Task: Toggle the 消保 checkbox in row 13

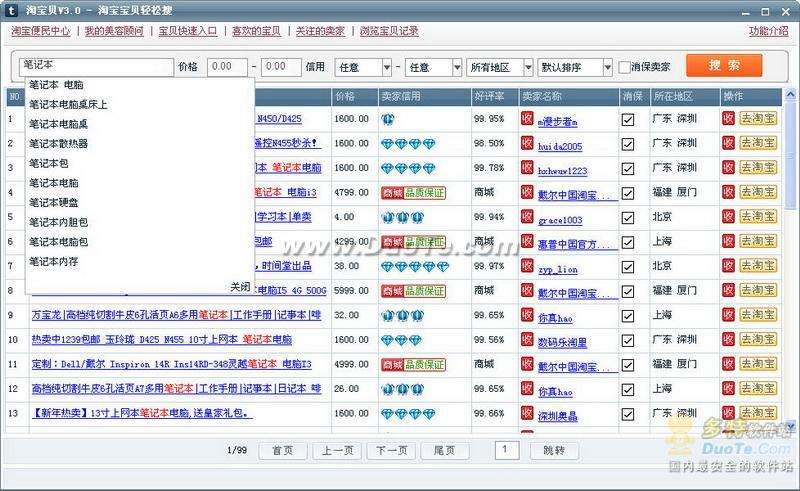Action: (628, 413)
